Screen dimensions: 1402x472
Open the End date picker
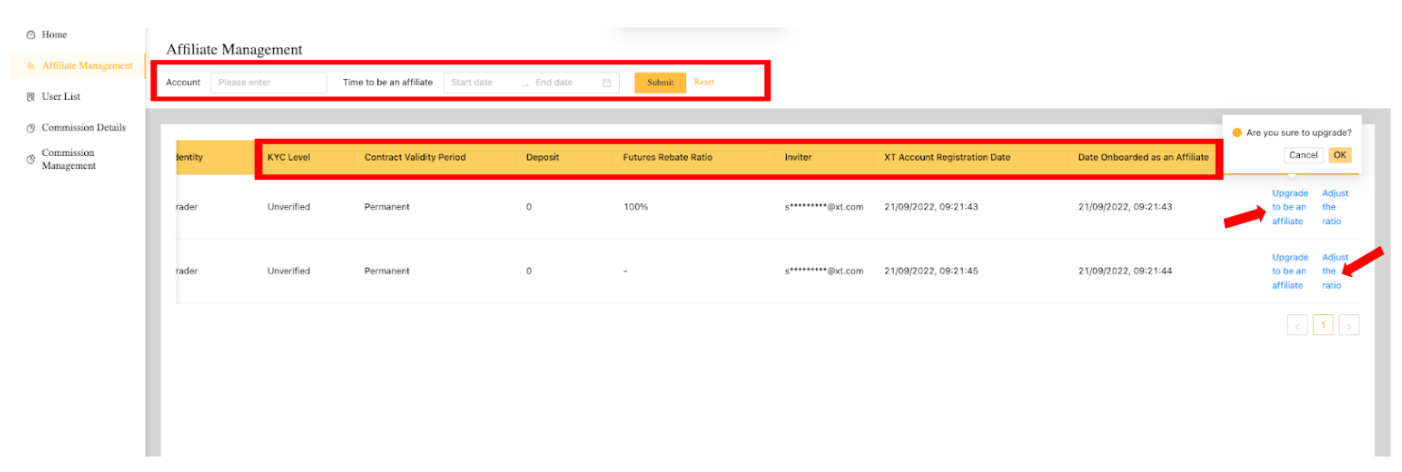(x=564, y=83)
